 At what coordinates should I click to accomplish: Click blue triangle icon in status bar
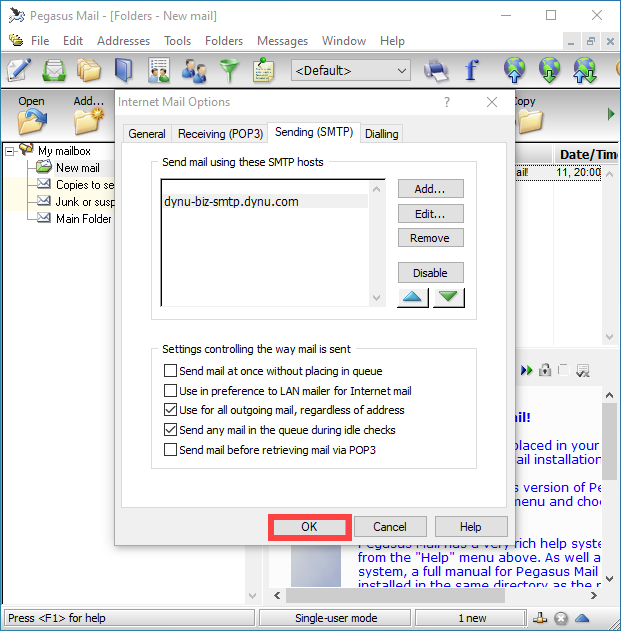[x=582, y=618]
